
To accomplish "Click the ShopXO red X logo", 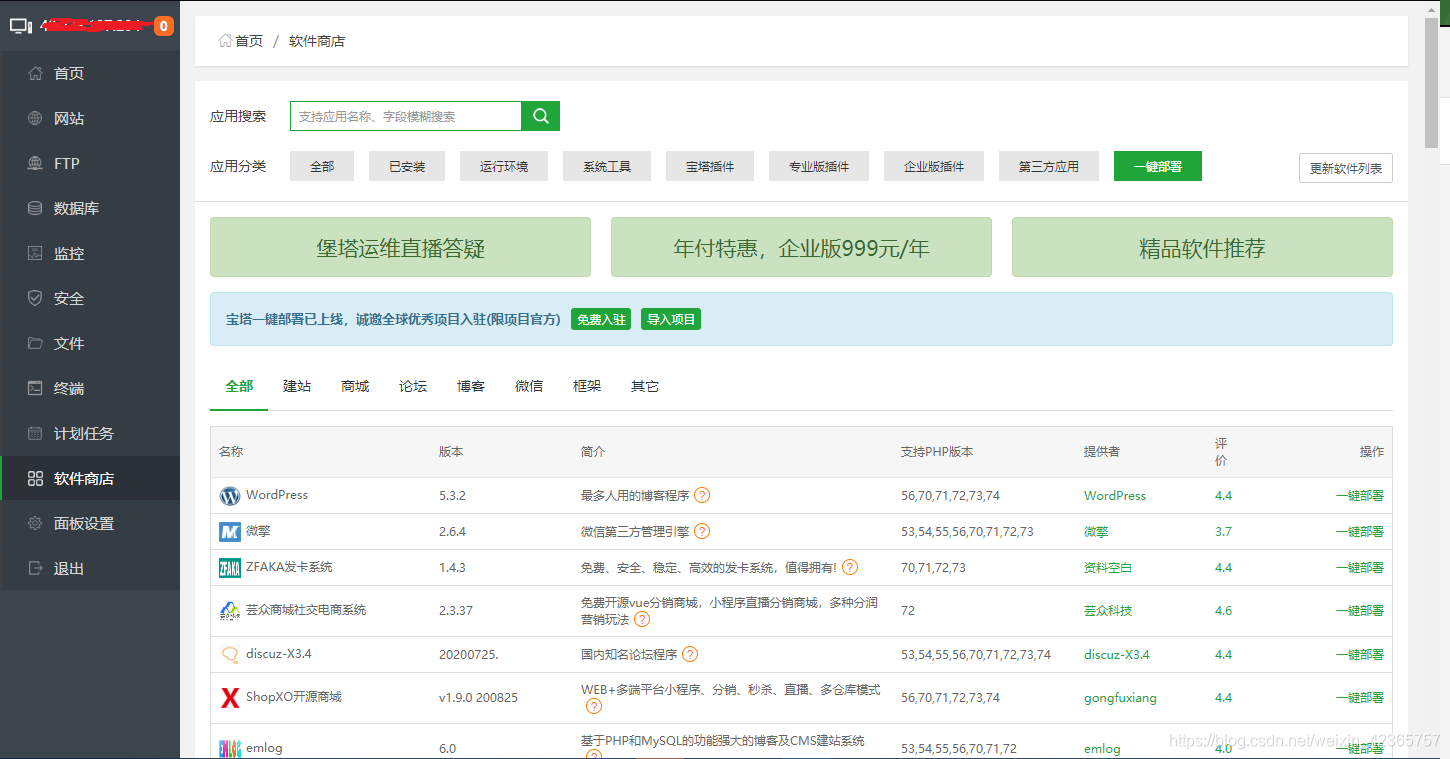I will point(230,698).
